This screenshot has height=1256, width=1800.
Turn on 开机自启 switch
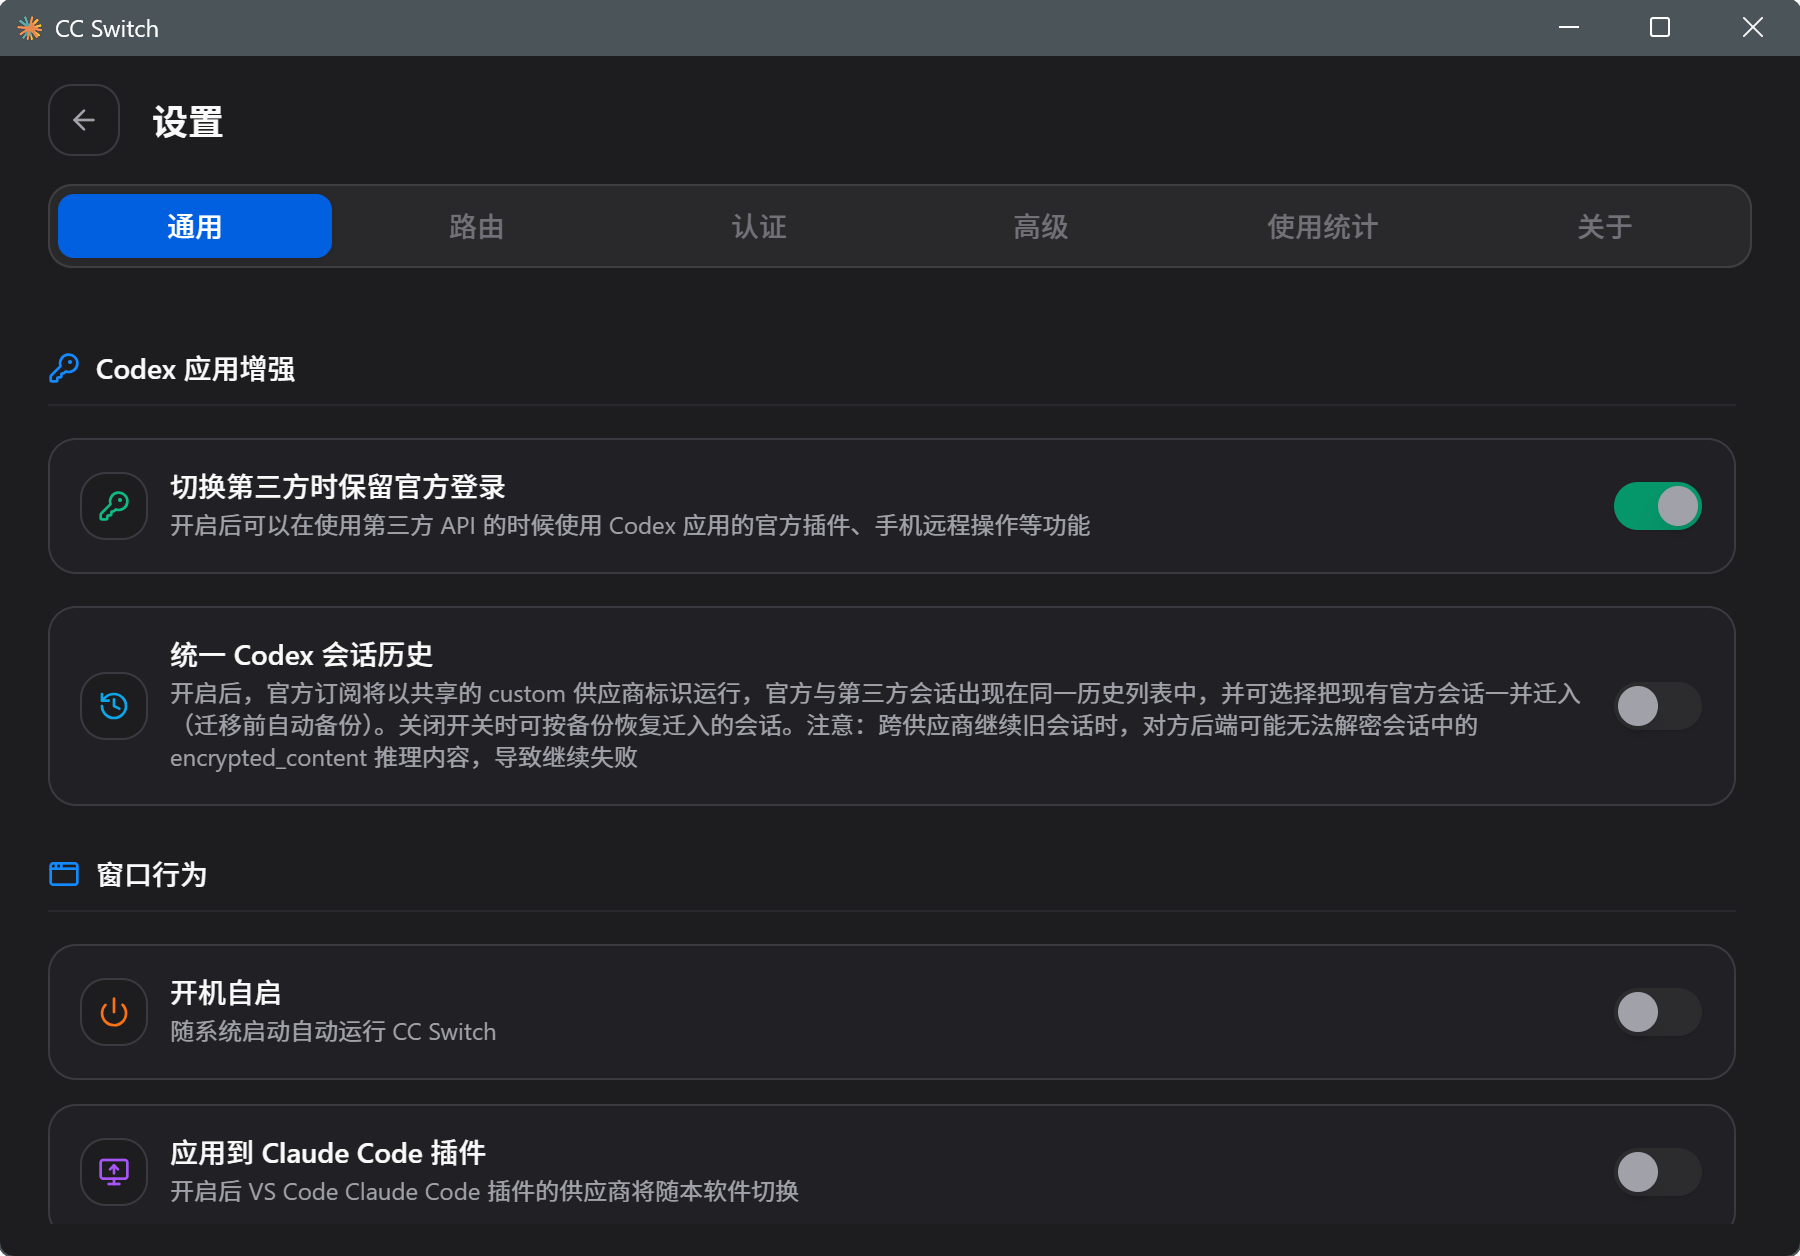click(x=1657, y=1012)
